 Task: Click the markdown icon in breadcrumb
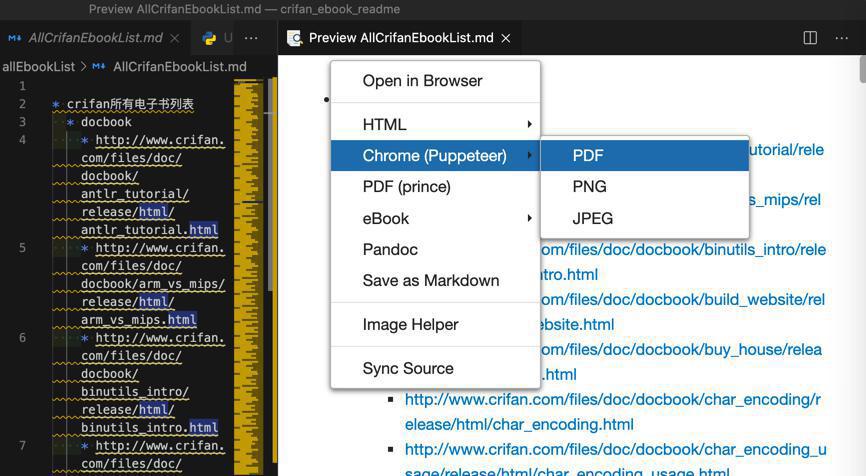(99, 67)
